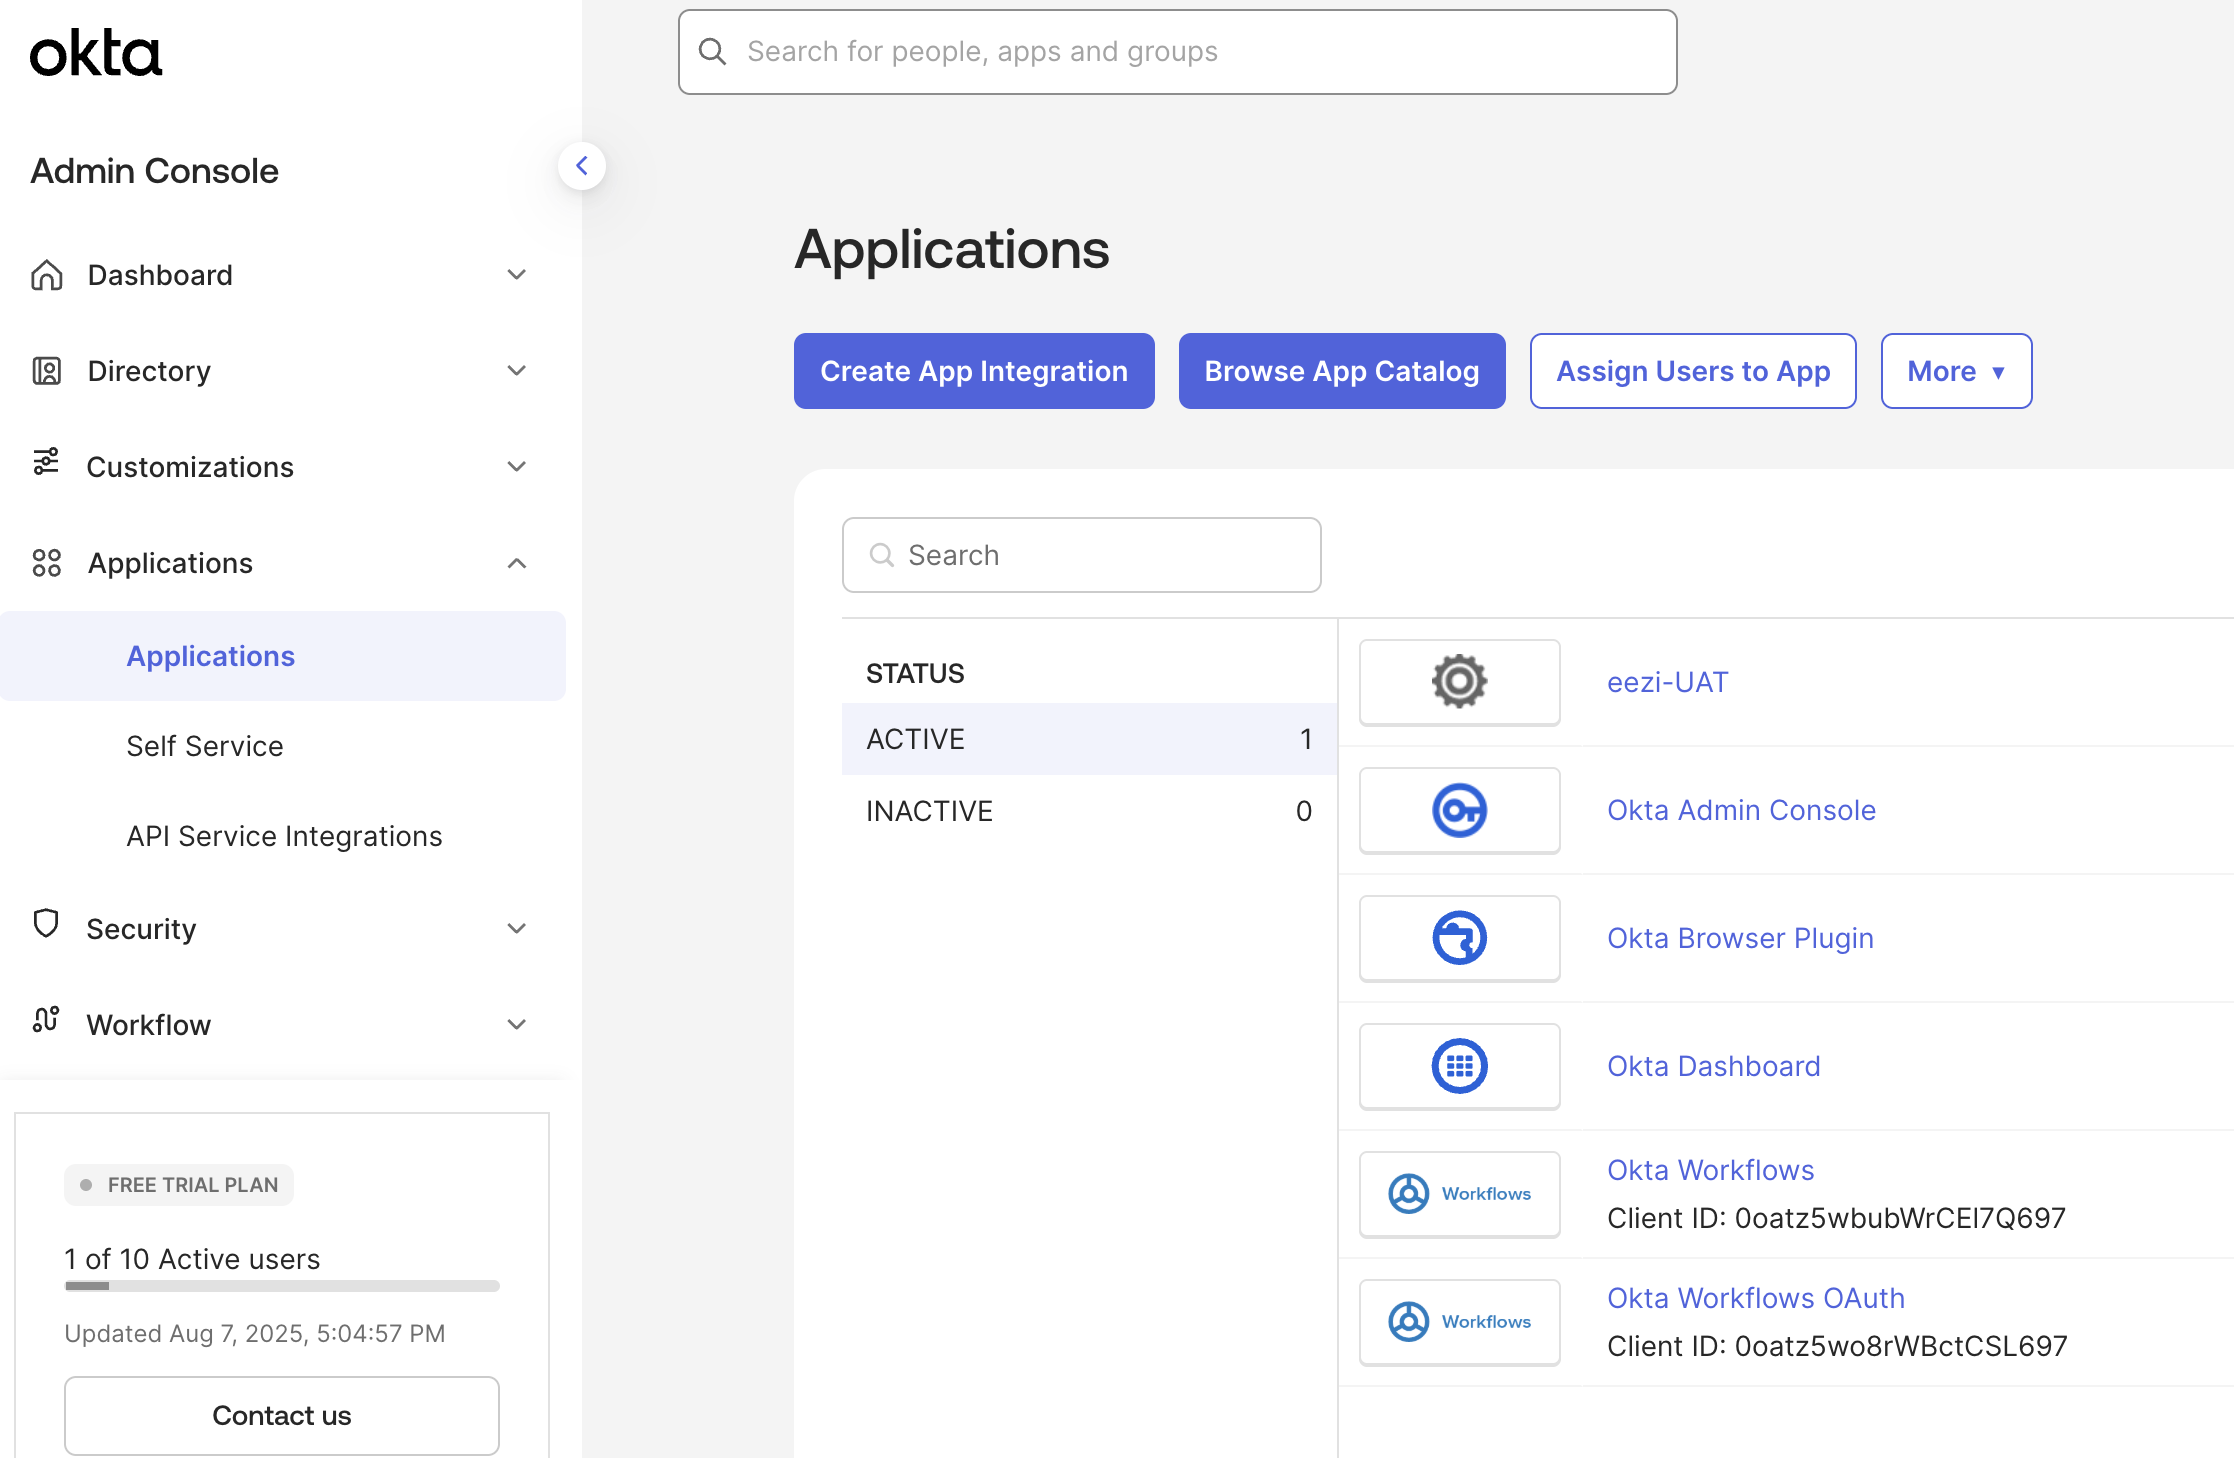The width and height of the screenshot is (2234, 1458).
Task: Click the eezi-UAT gear icon
Action: pyautogui.click(x=1459, y=682)
